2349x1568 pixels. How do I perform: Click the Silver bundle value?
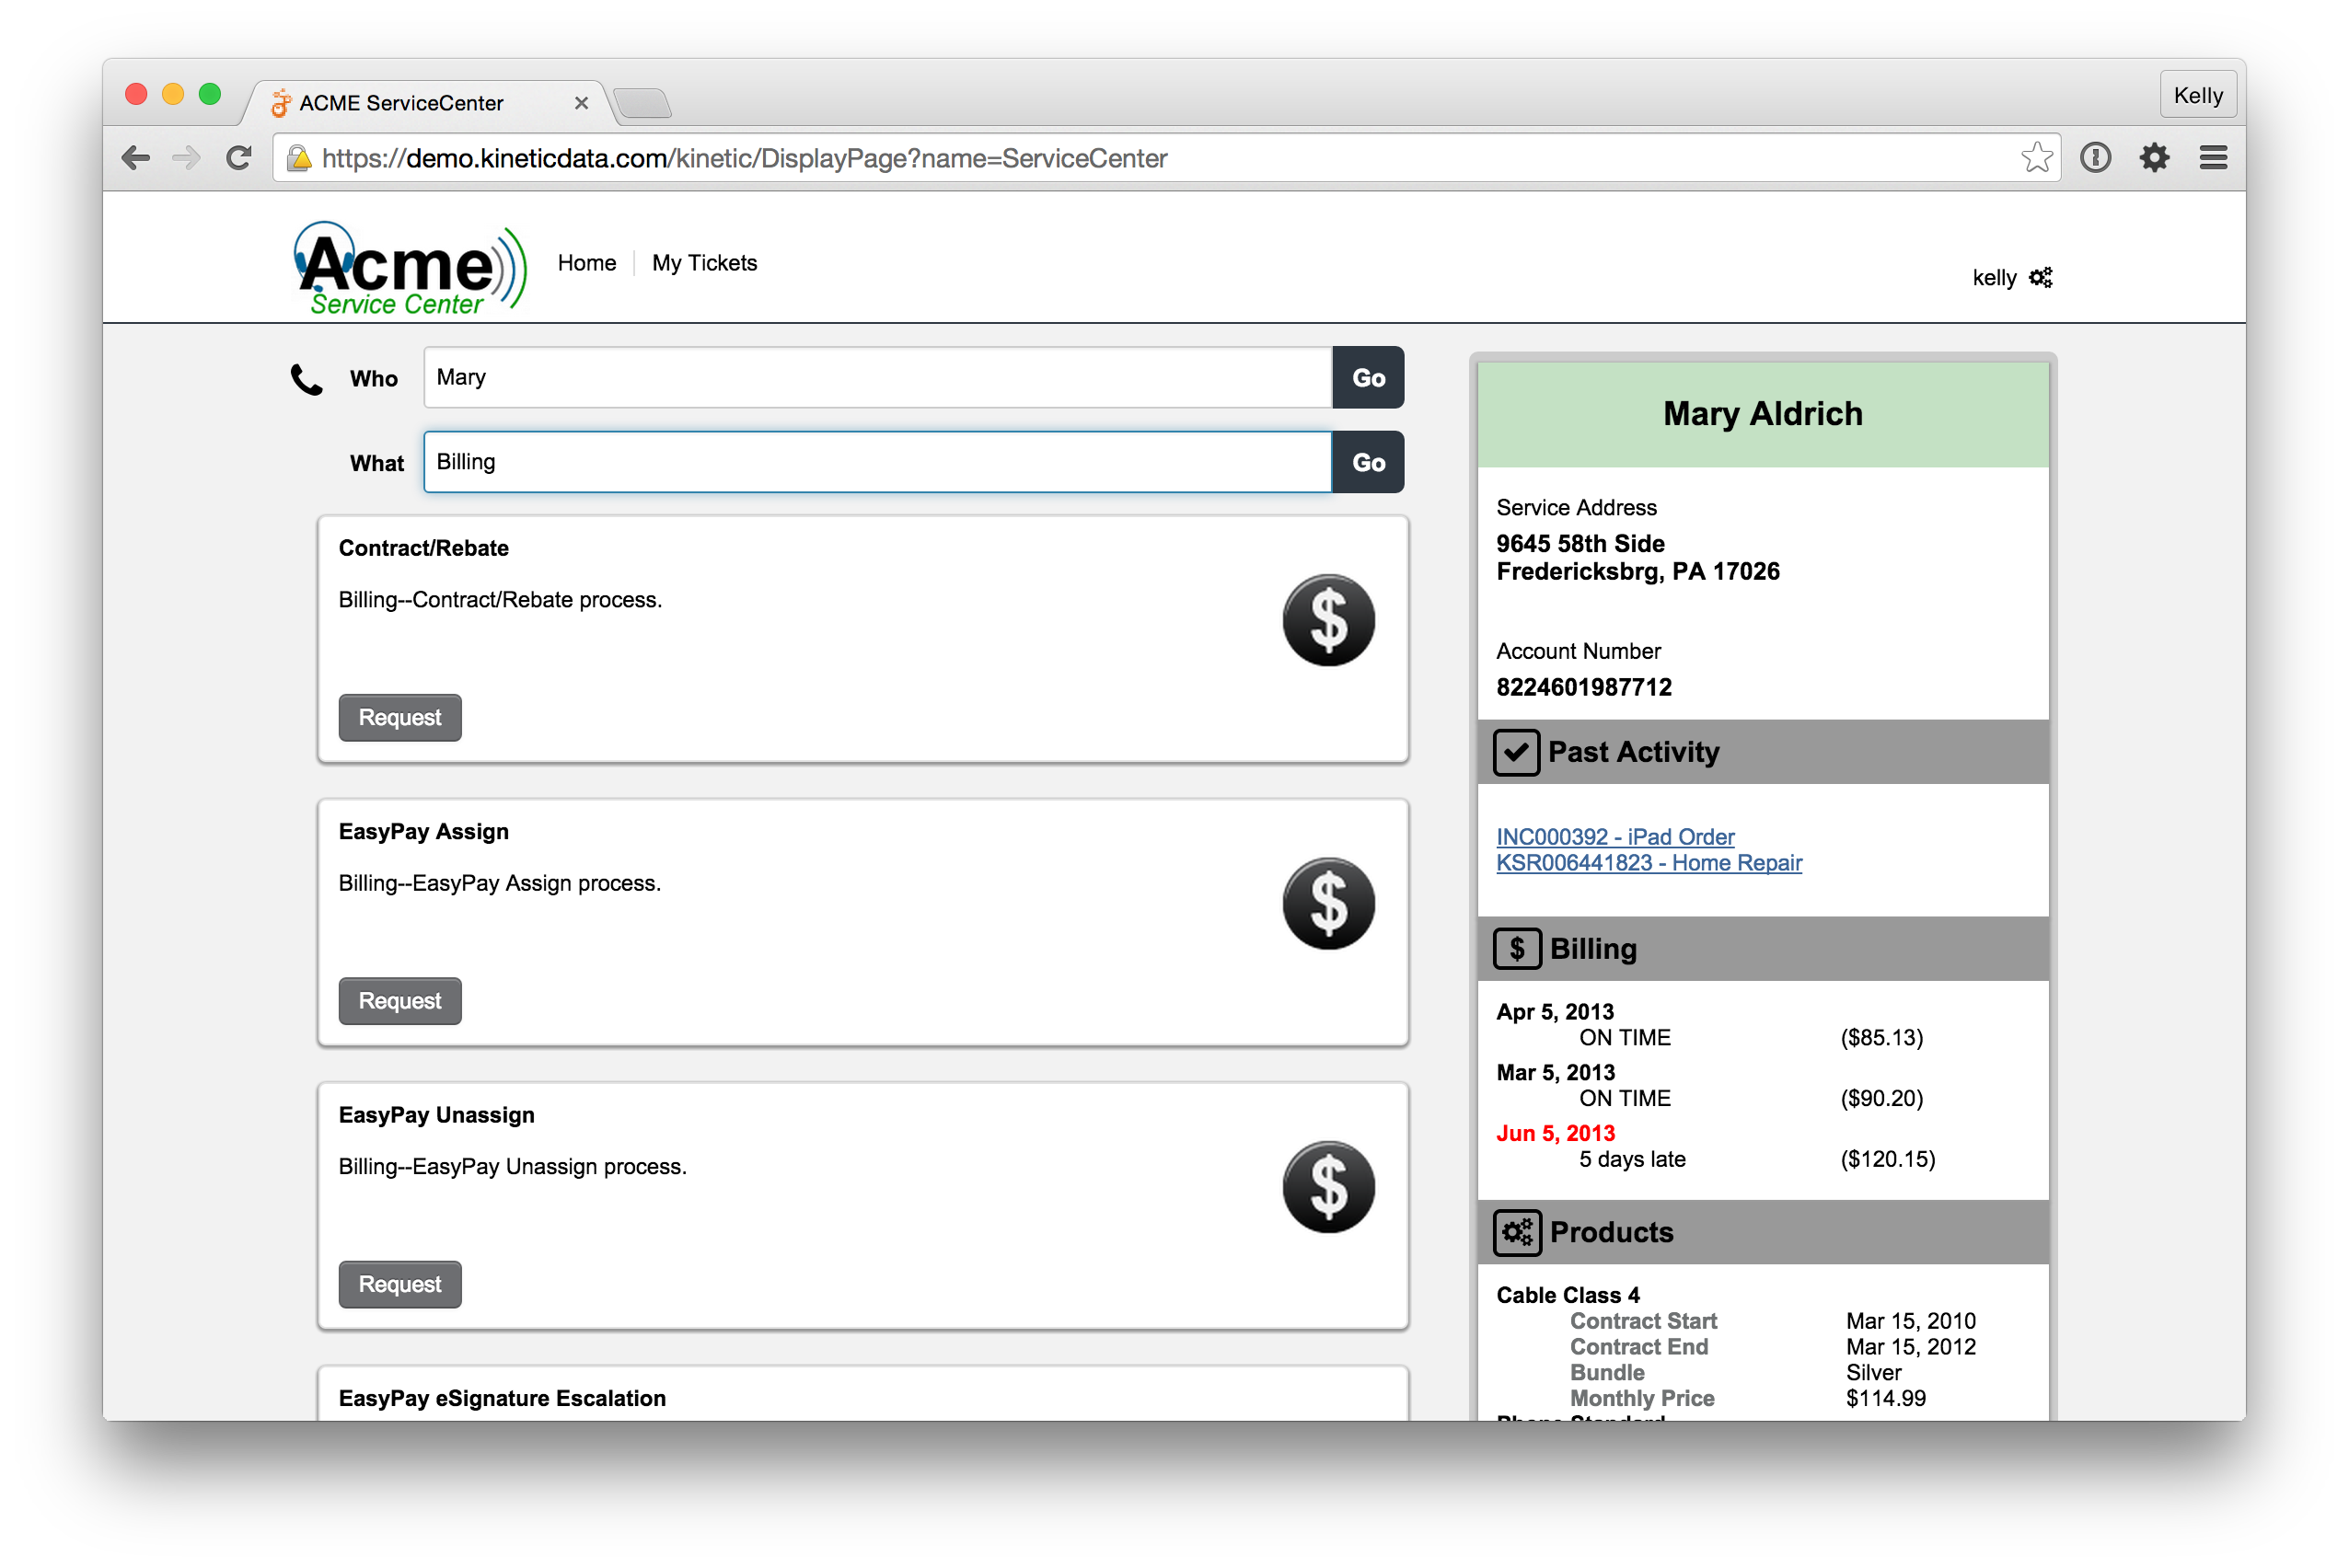point(1874,1373)
